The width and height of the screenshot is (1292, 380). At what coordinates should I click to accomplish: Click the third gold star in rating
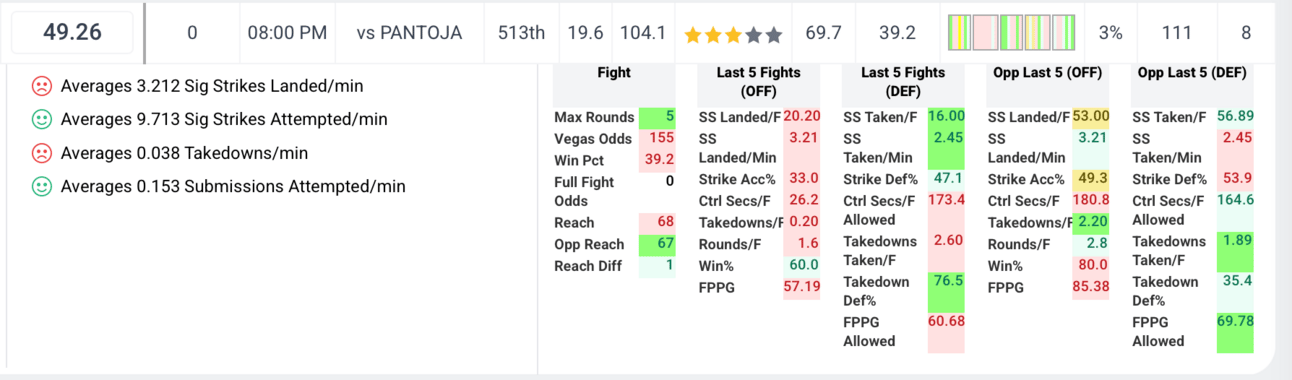733,34
